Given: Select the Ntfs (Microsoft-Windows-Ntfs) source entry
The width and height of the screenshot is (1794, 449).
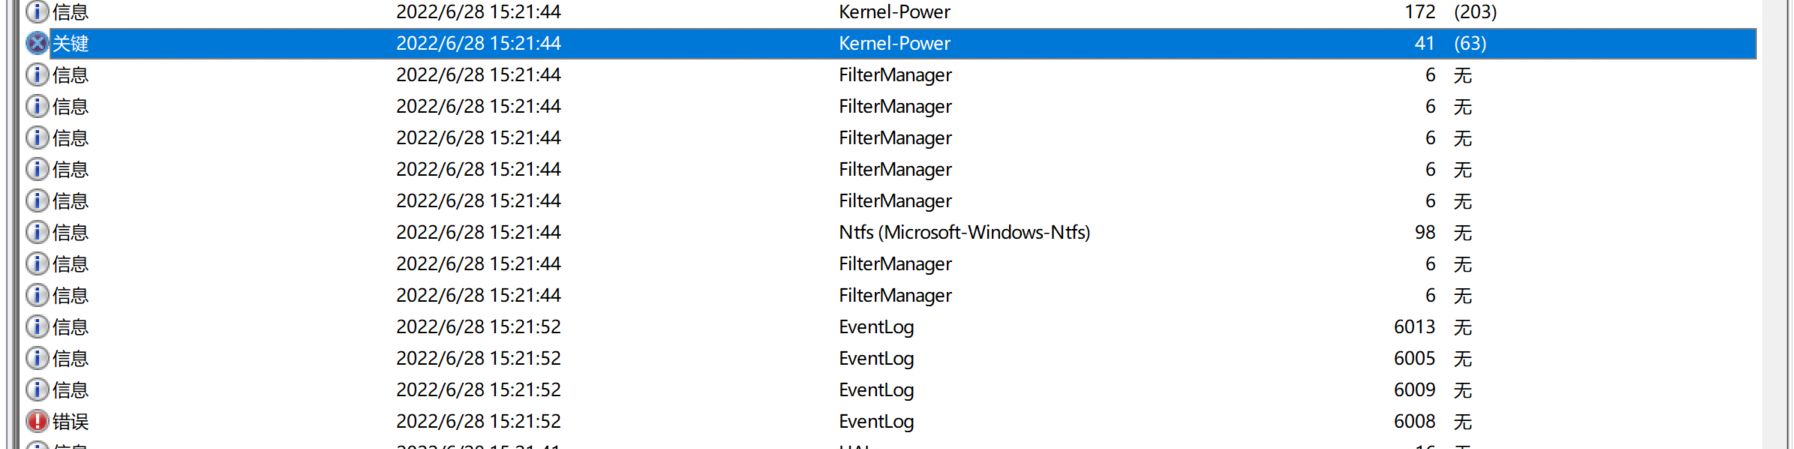Looking at the screenshot, I should click(x=964, y=232).
